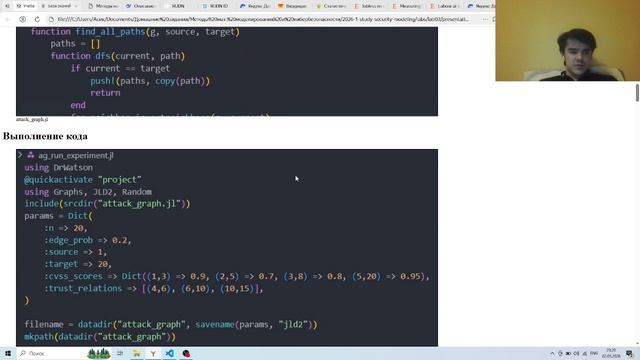Click the page vertical scrollbar thumb
640x360 pixels.
pos(637,92)
